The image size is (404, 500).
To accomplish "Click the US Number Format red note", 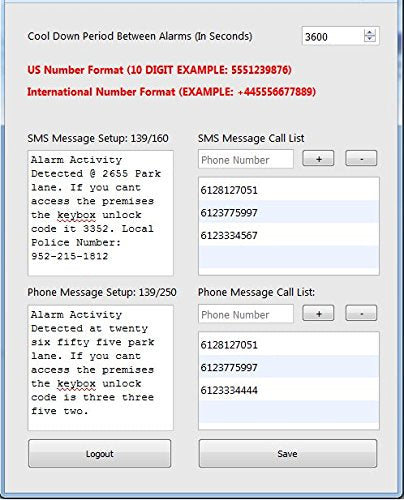I will pos(159,70).
